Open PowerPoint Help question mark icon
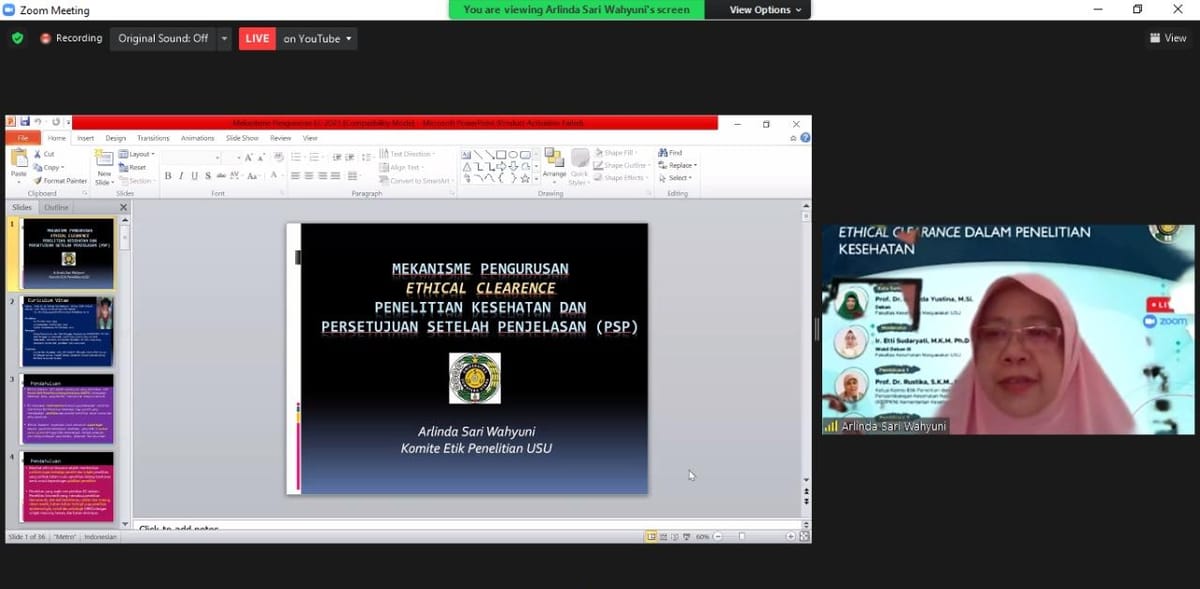Screen dimensions: 1200x589 click(805, 138)
